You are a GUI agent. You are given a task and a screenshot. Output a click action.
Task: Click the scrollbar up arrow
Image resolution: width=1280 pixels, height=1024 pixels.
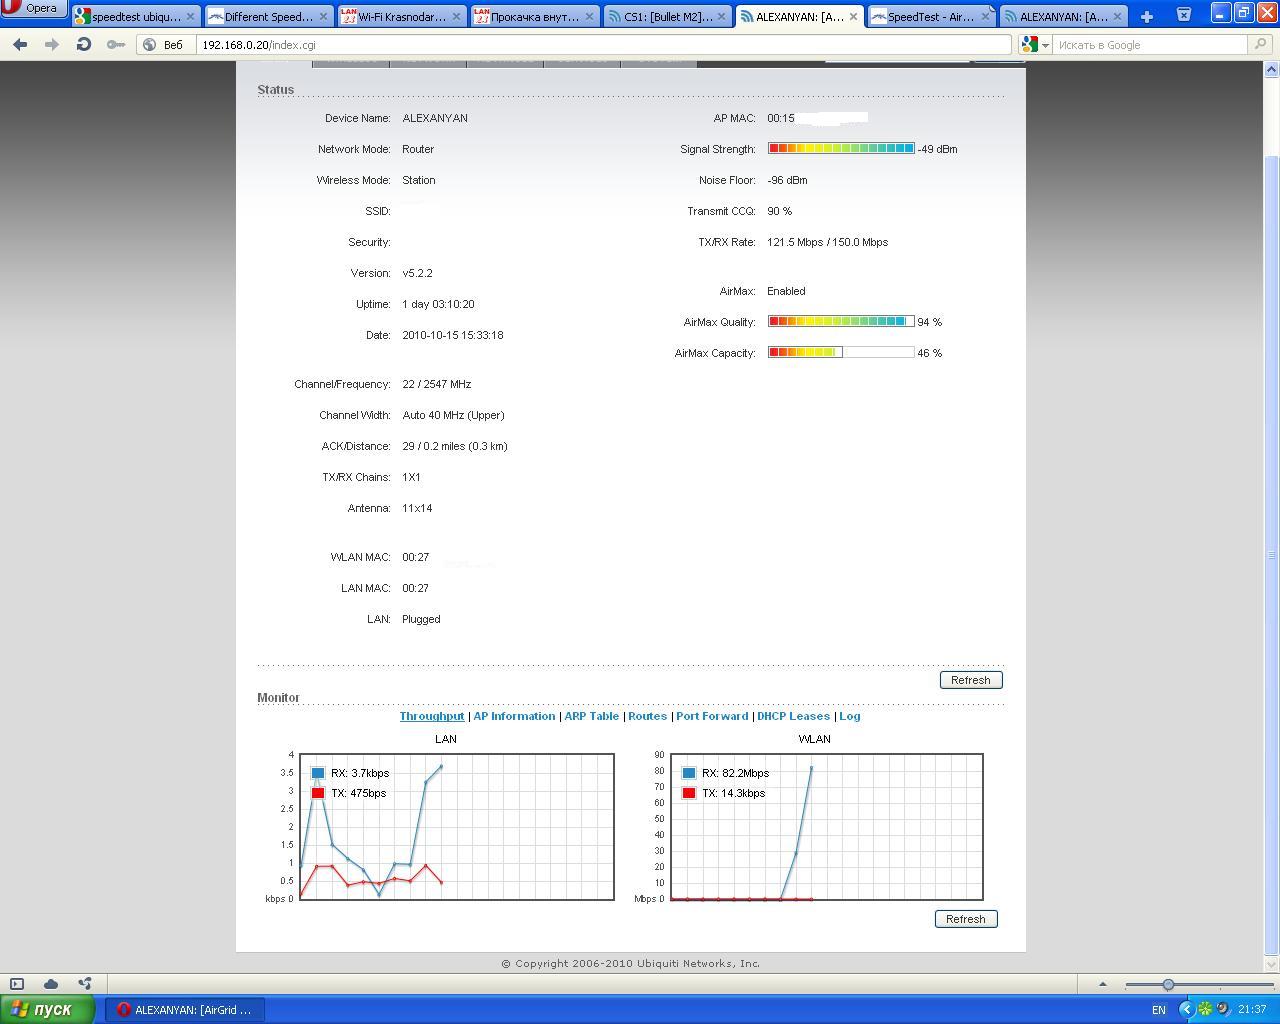coord(1272,69)
